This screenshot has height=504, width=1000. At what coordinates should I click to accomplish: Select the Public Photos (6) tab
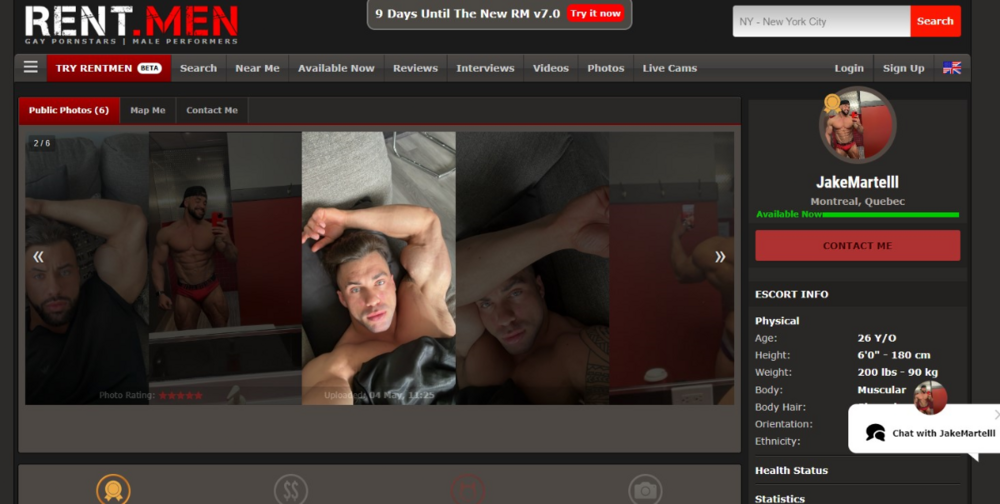[69, 110]
